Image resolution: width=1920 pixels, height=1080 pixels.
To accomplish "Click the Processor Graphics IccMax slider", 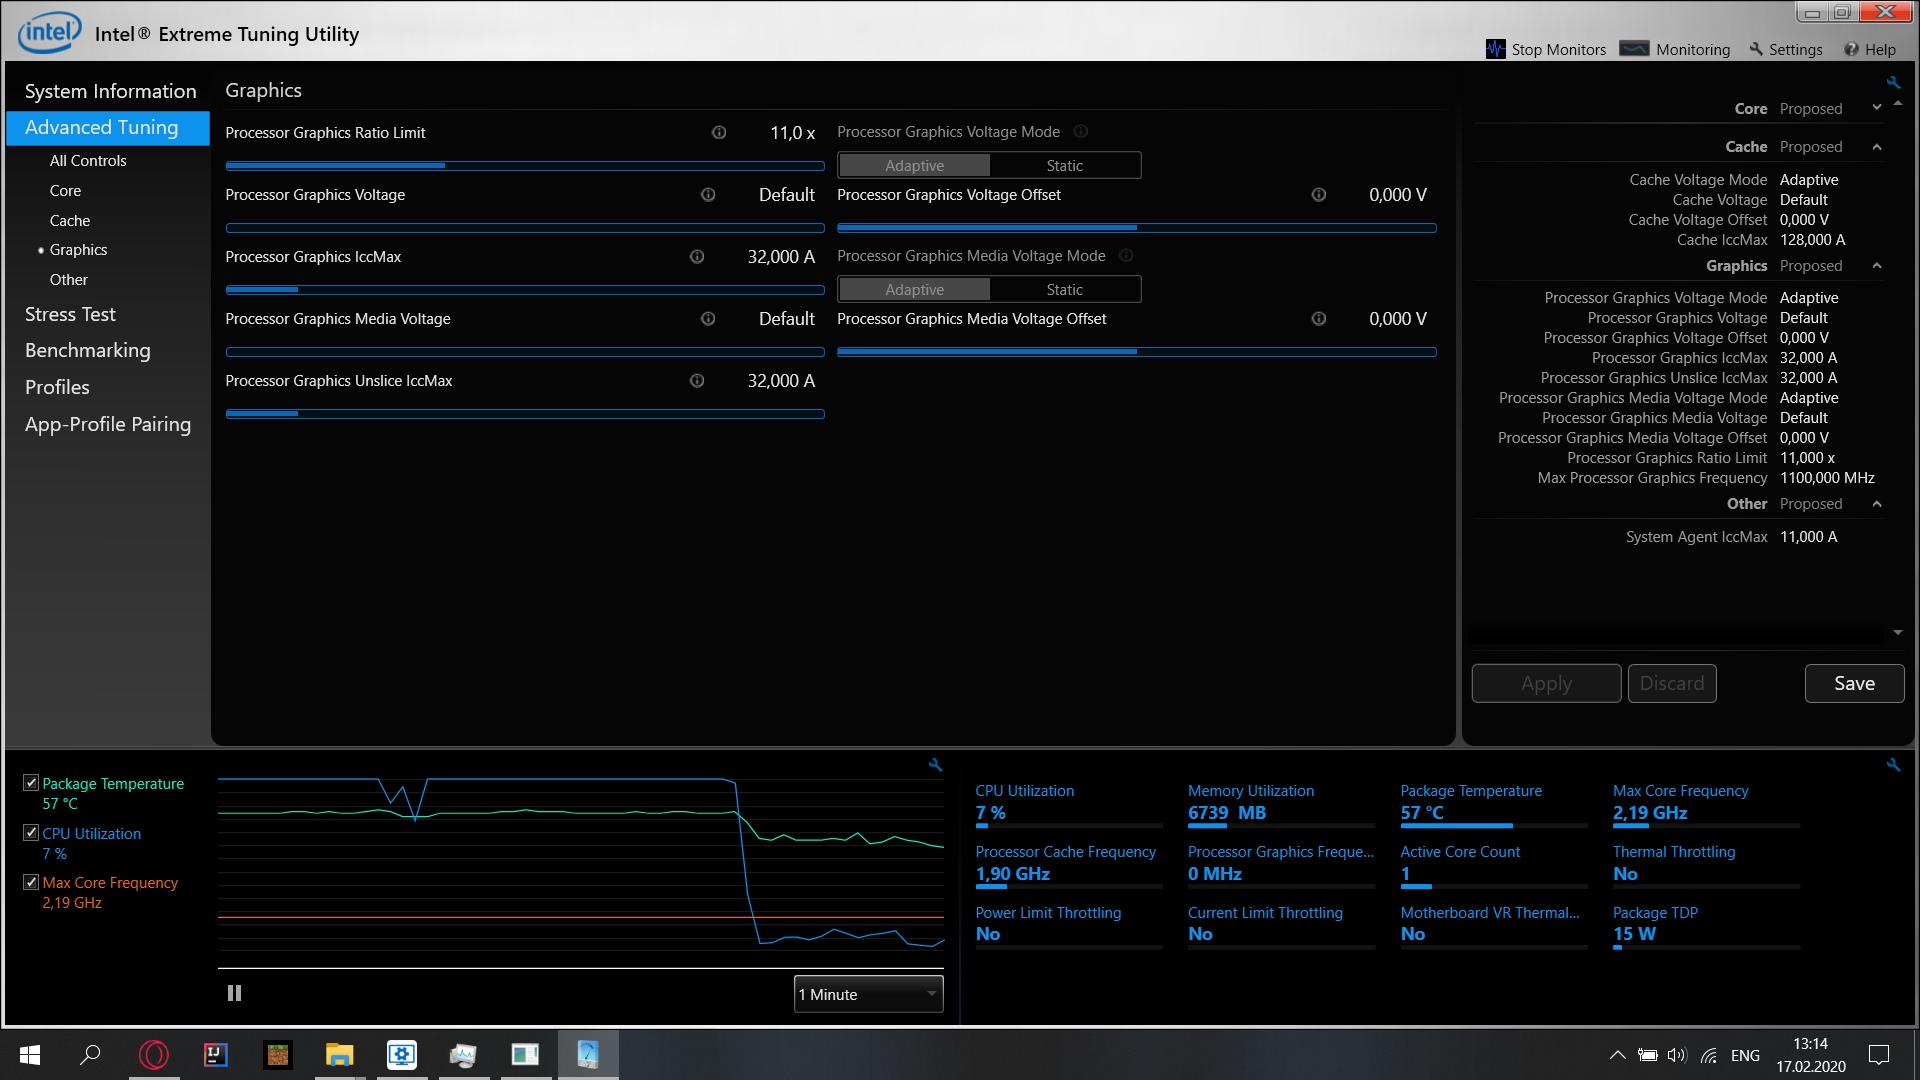I will (x=524, y=290).
